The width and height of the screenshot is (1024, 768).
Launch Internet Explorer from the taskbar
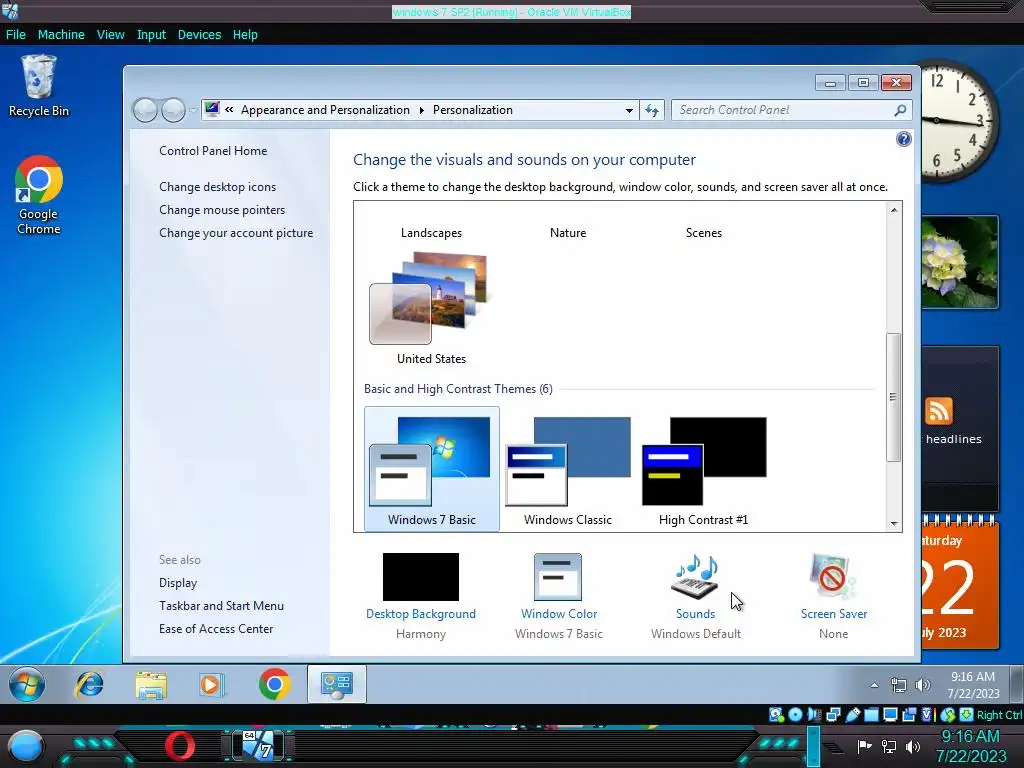point(89,684)
